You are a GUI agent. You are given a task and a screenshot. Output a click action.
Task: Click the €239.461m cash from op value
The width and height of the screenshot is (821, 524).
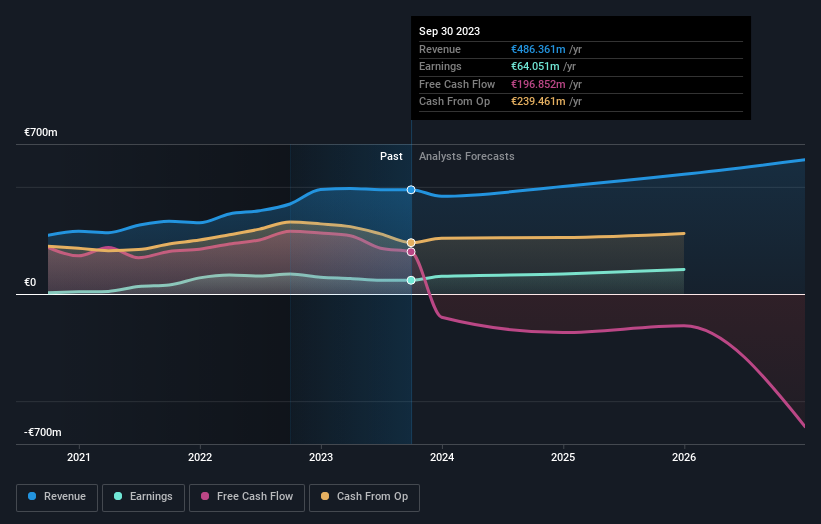[x=538, y=102]
